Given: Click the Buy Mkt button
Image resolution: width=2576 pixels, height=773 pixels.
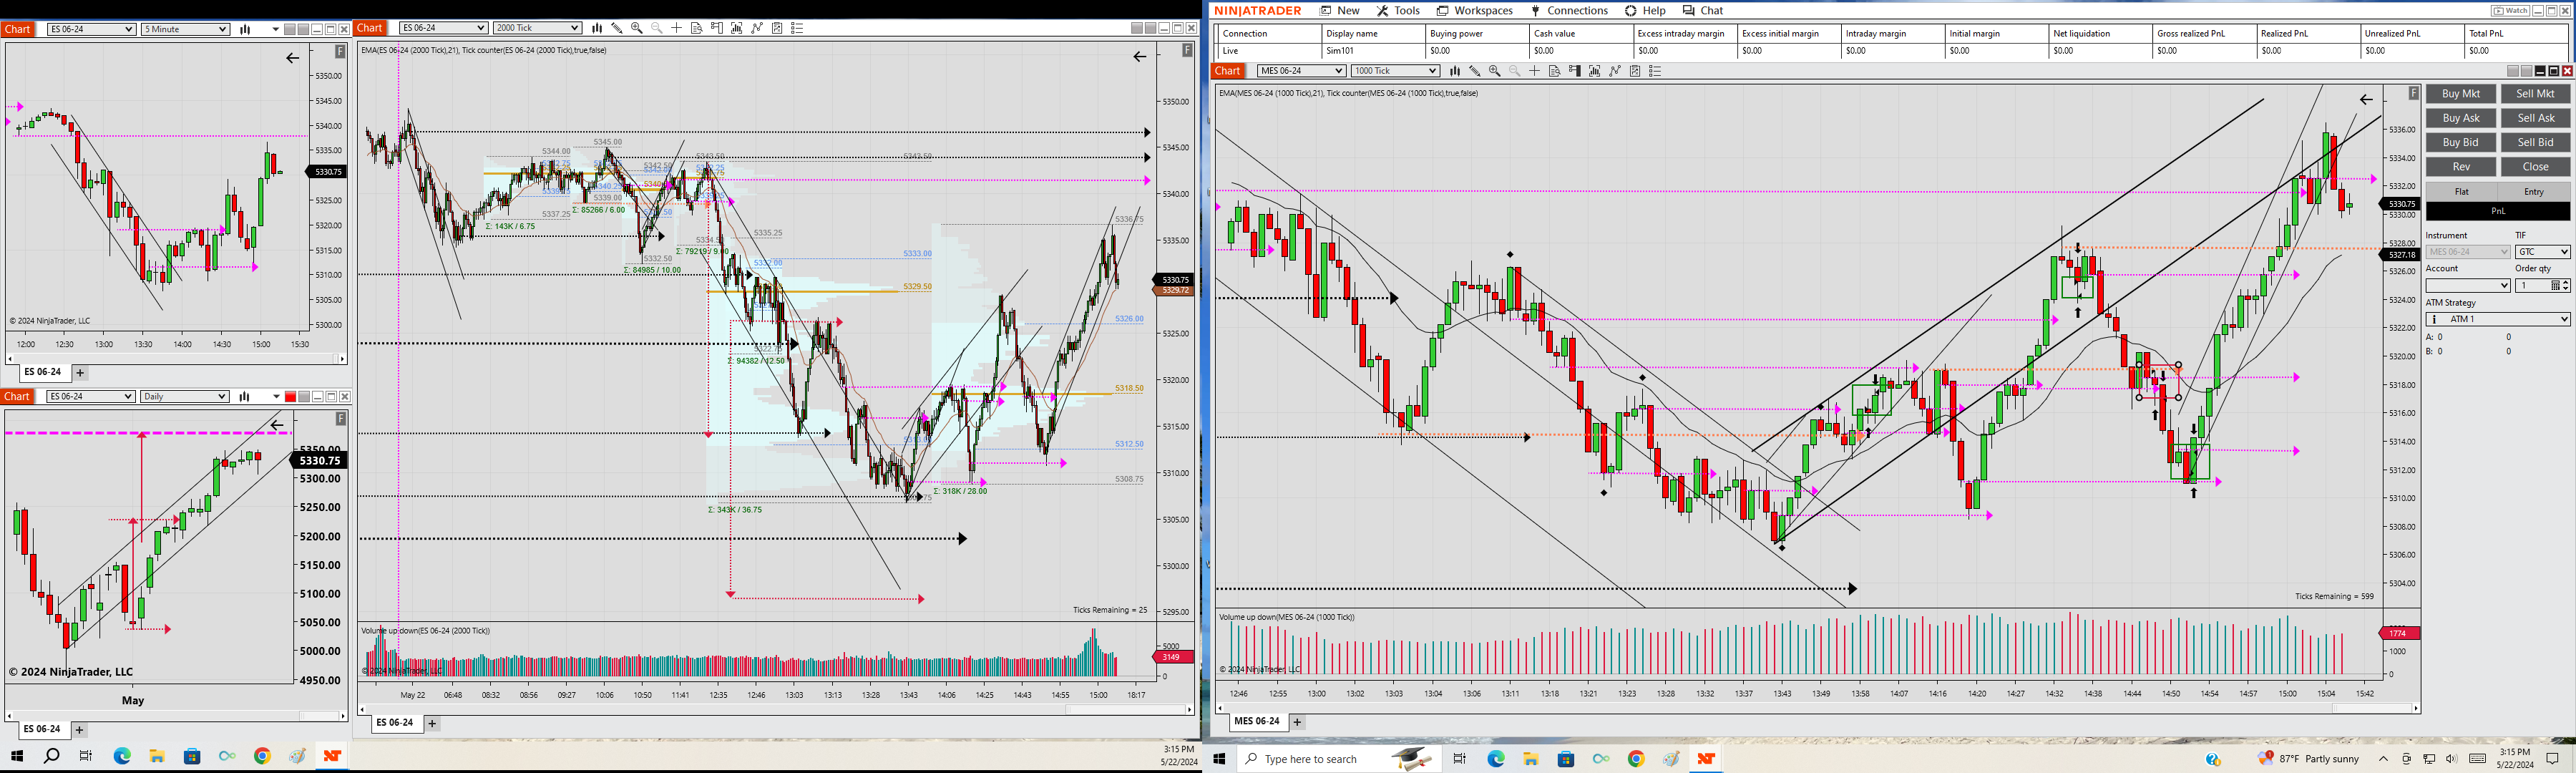Looking at the screenshot, I should (2461, 94).
